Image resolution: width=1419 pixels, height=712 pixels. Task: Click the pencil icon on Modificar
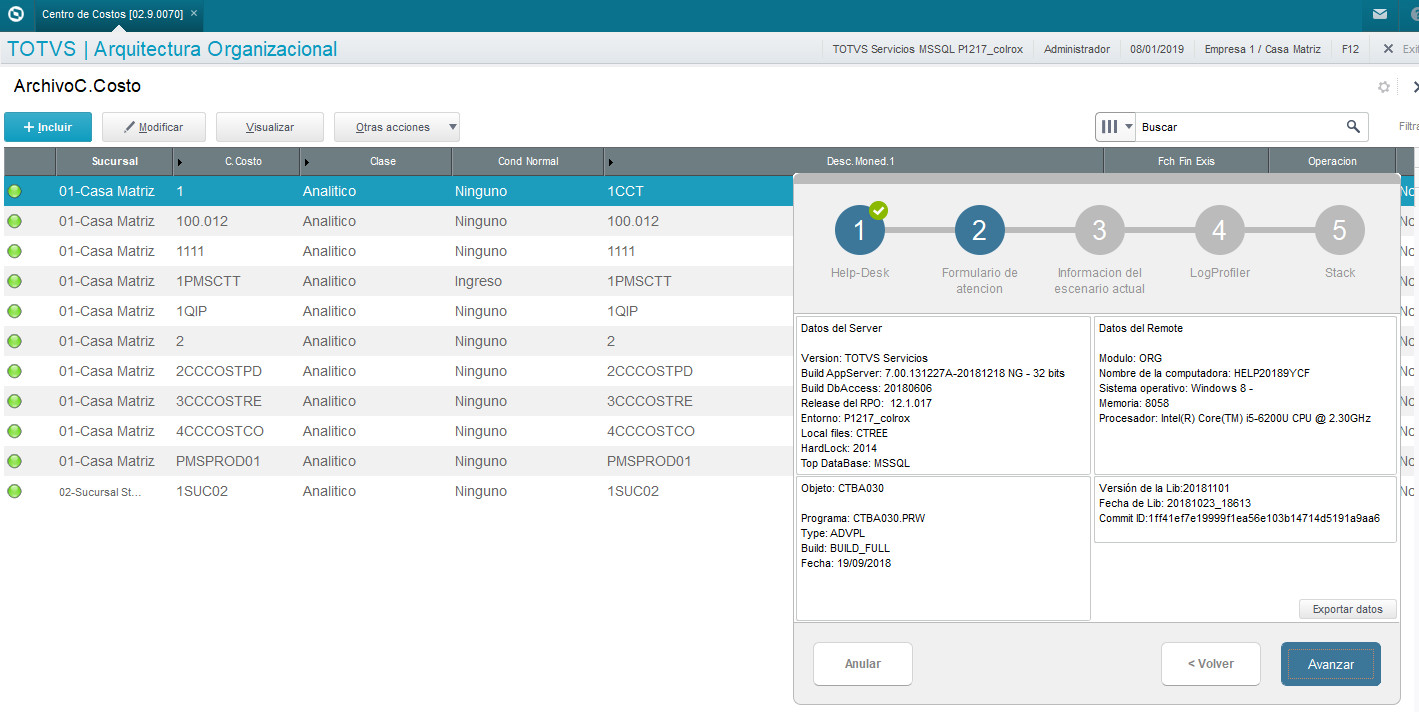point(129,127)
